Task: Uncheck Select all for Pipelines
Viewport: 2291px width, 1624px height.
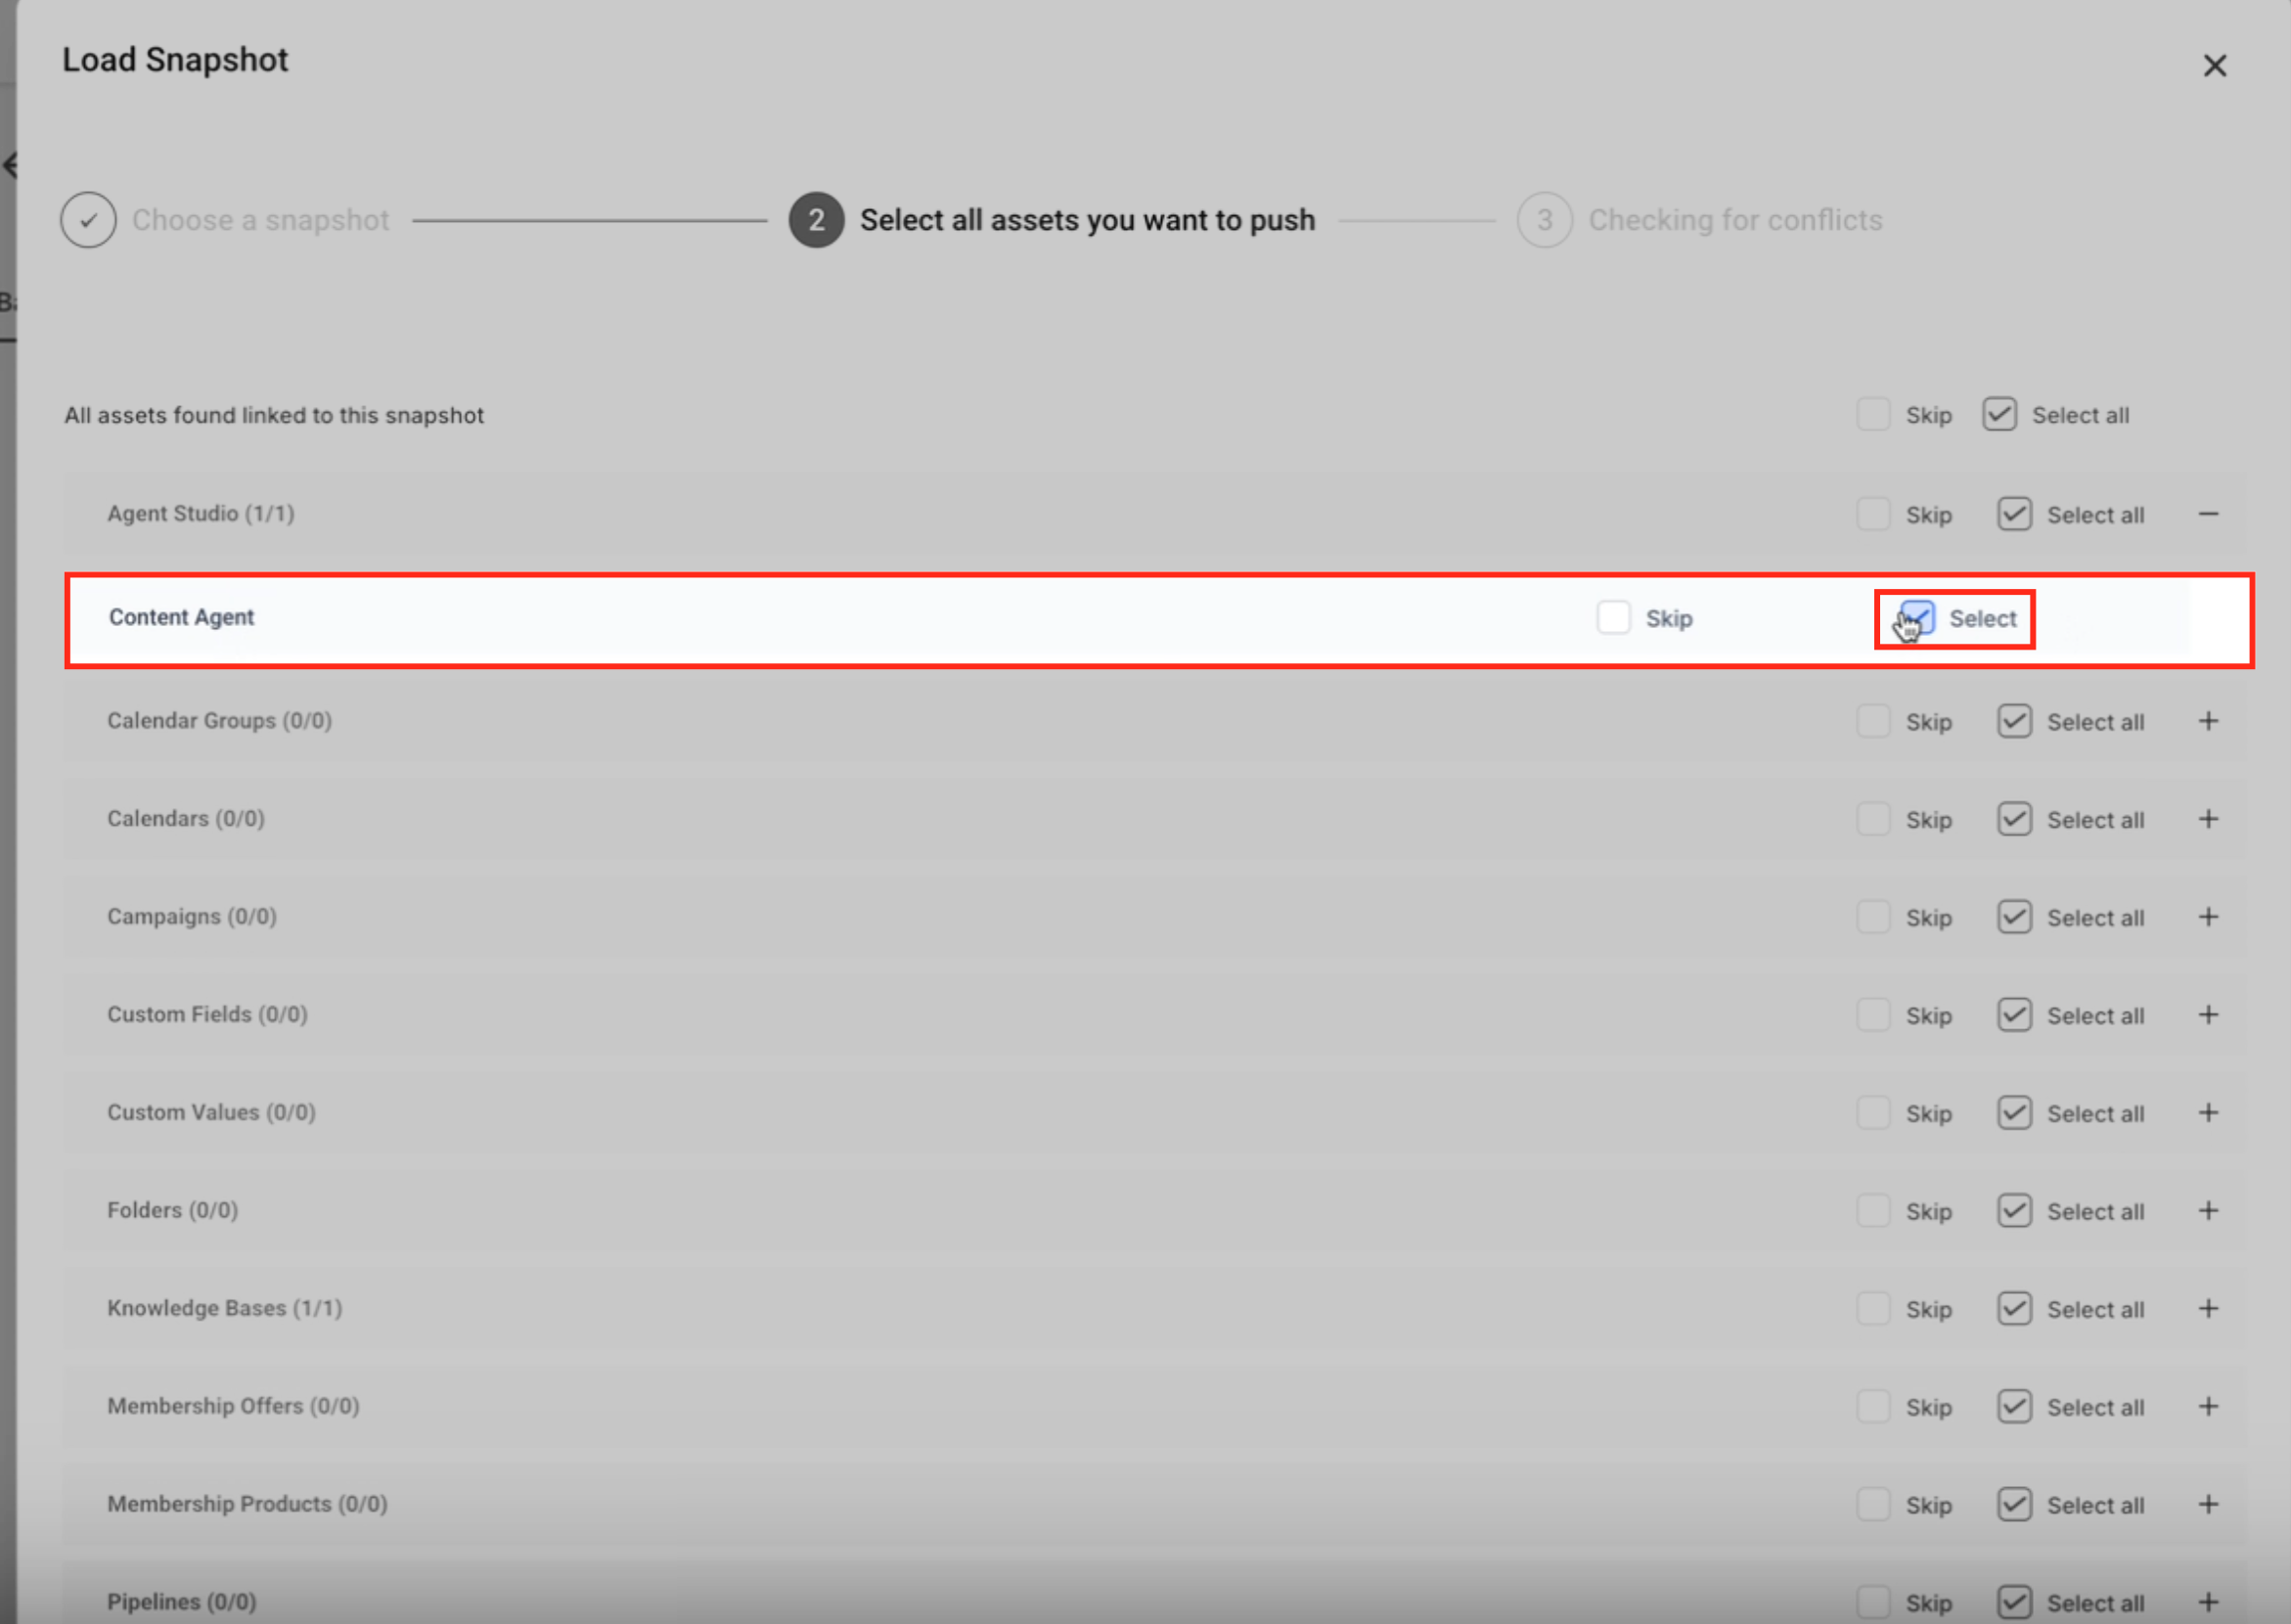Action: (x=2014, y=1601)
